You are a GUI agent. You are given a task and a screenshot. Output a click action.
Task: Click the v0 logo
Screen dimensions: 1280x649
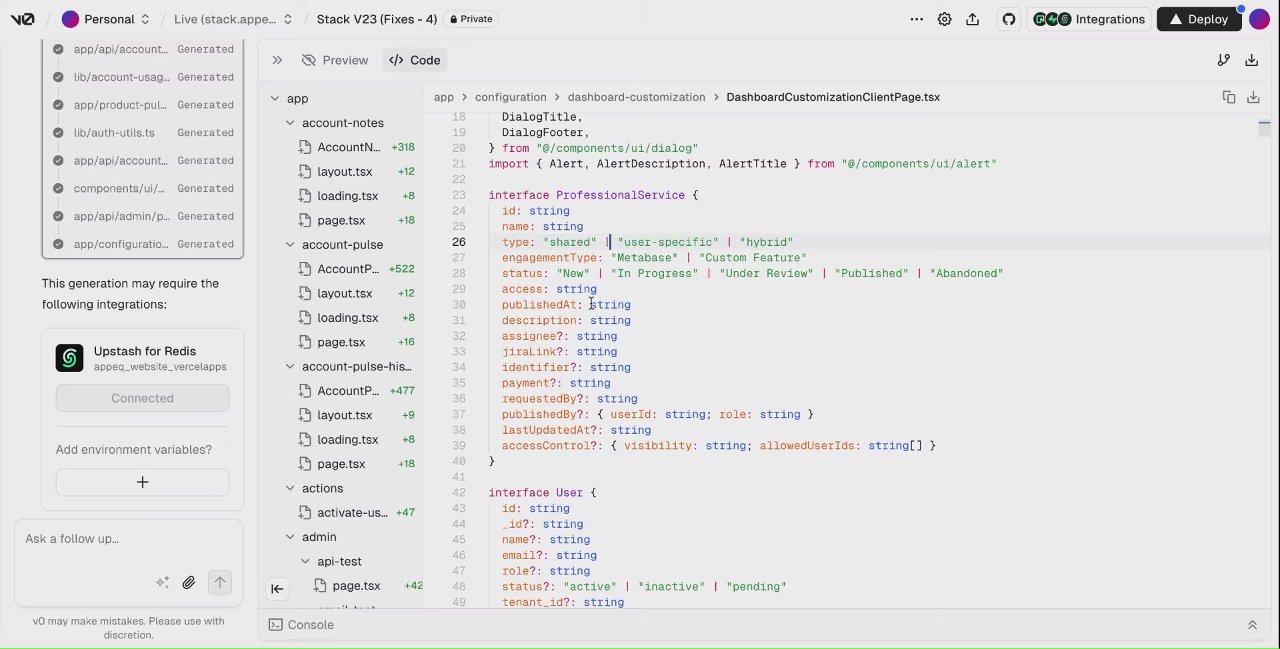point(22,19)
